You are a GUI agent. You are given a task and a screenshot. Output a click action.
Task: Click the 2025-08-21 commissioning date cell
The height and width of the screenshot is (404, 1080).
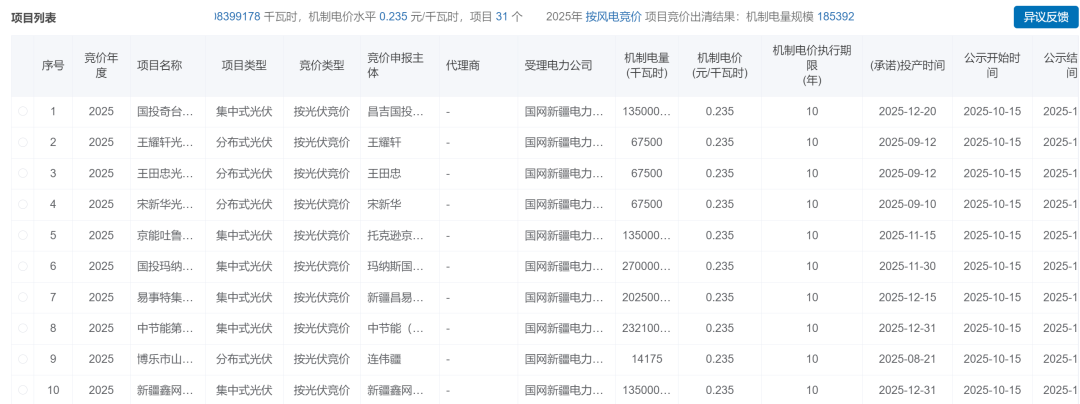click(907, 359)
